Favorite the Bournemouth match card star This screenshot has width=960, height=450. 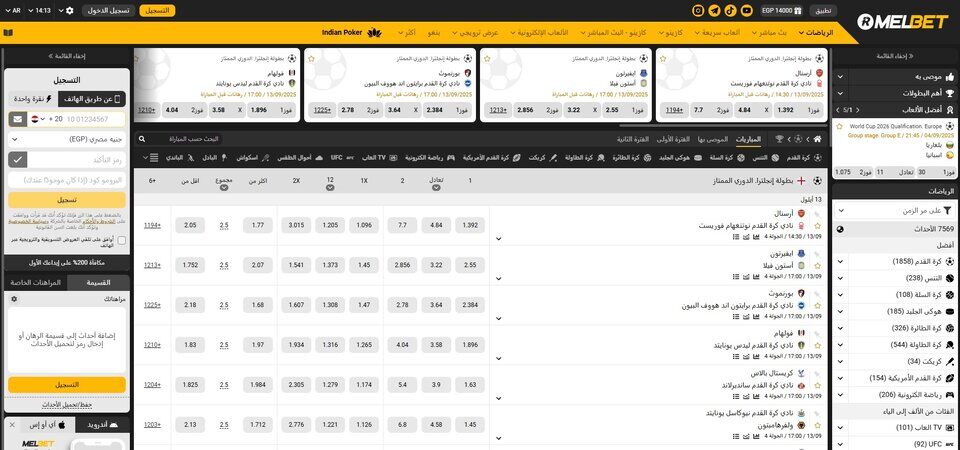[311, 59]
